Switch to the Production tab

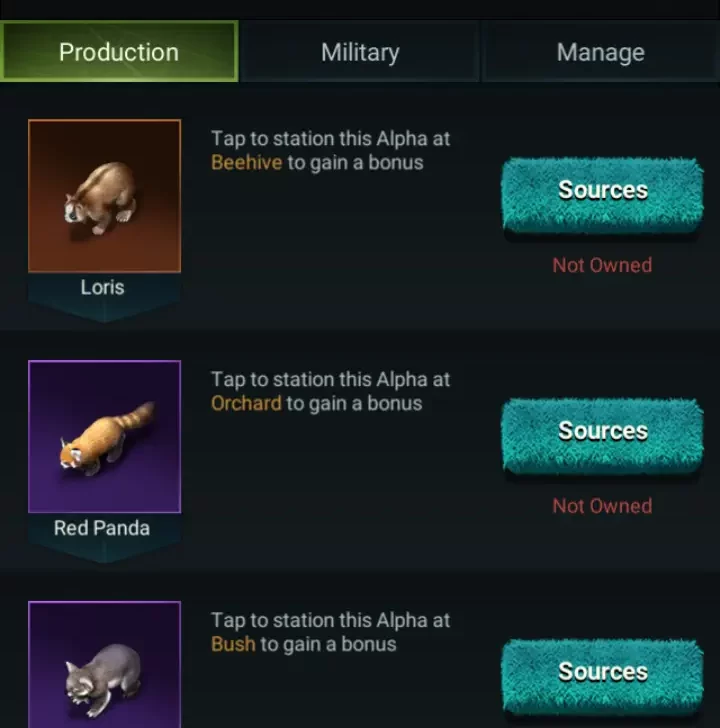119,52
